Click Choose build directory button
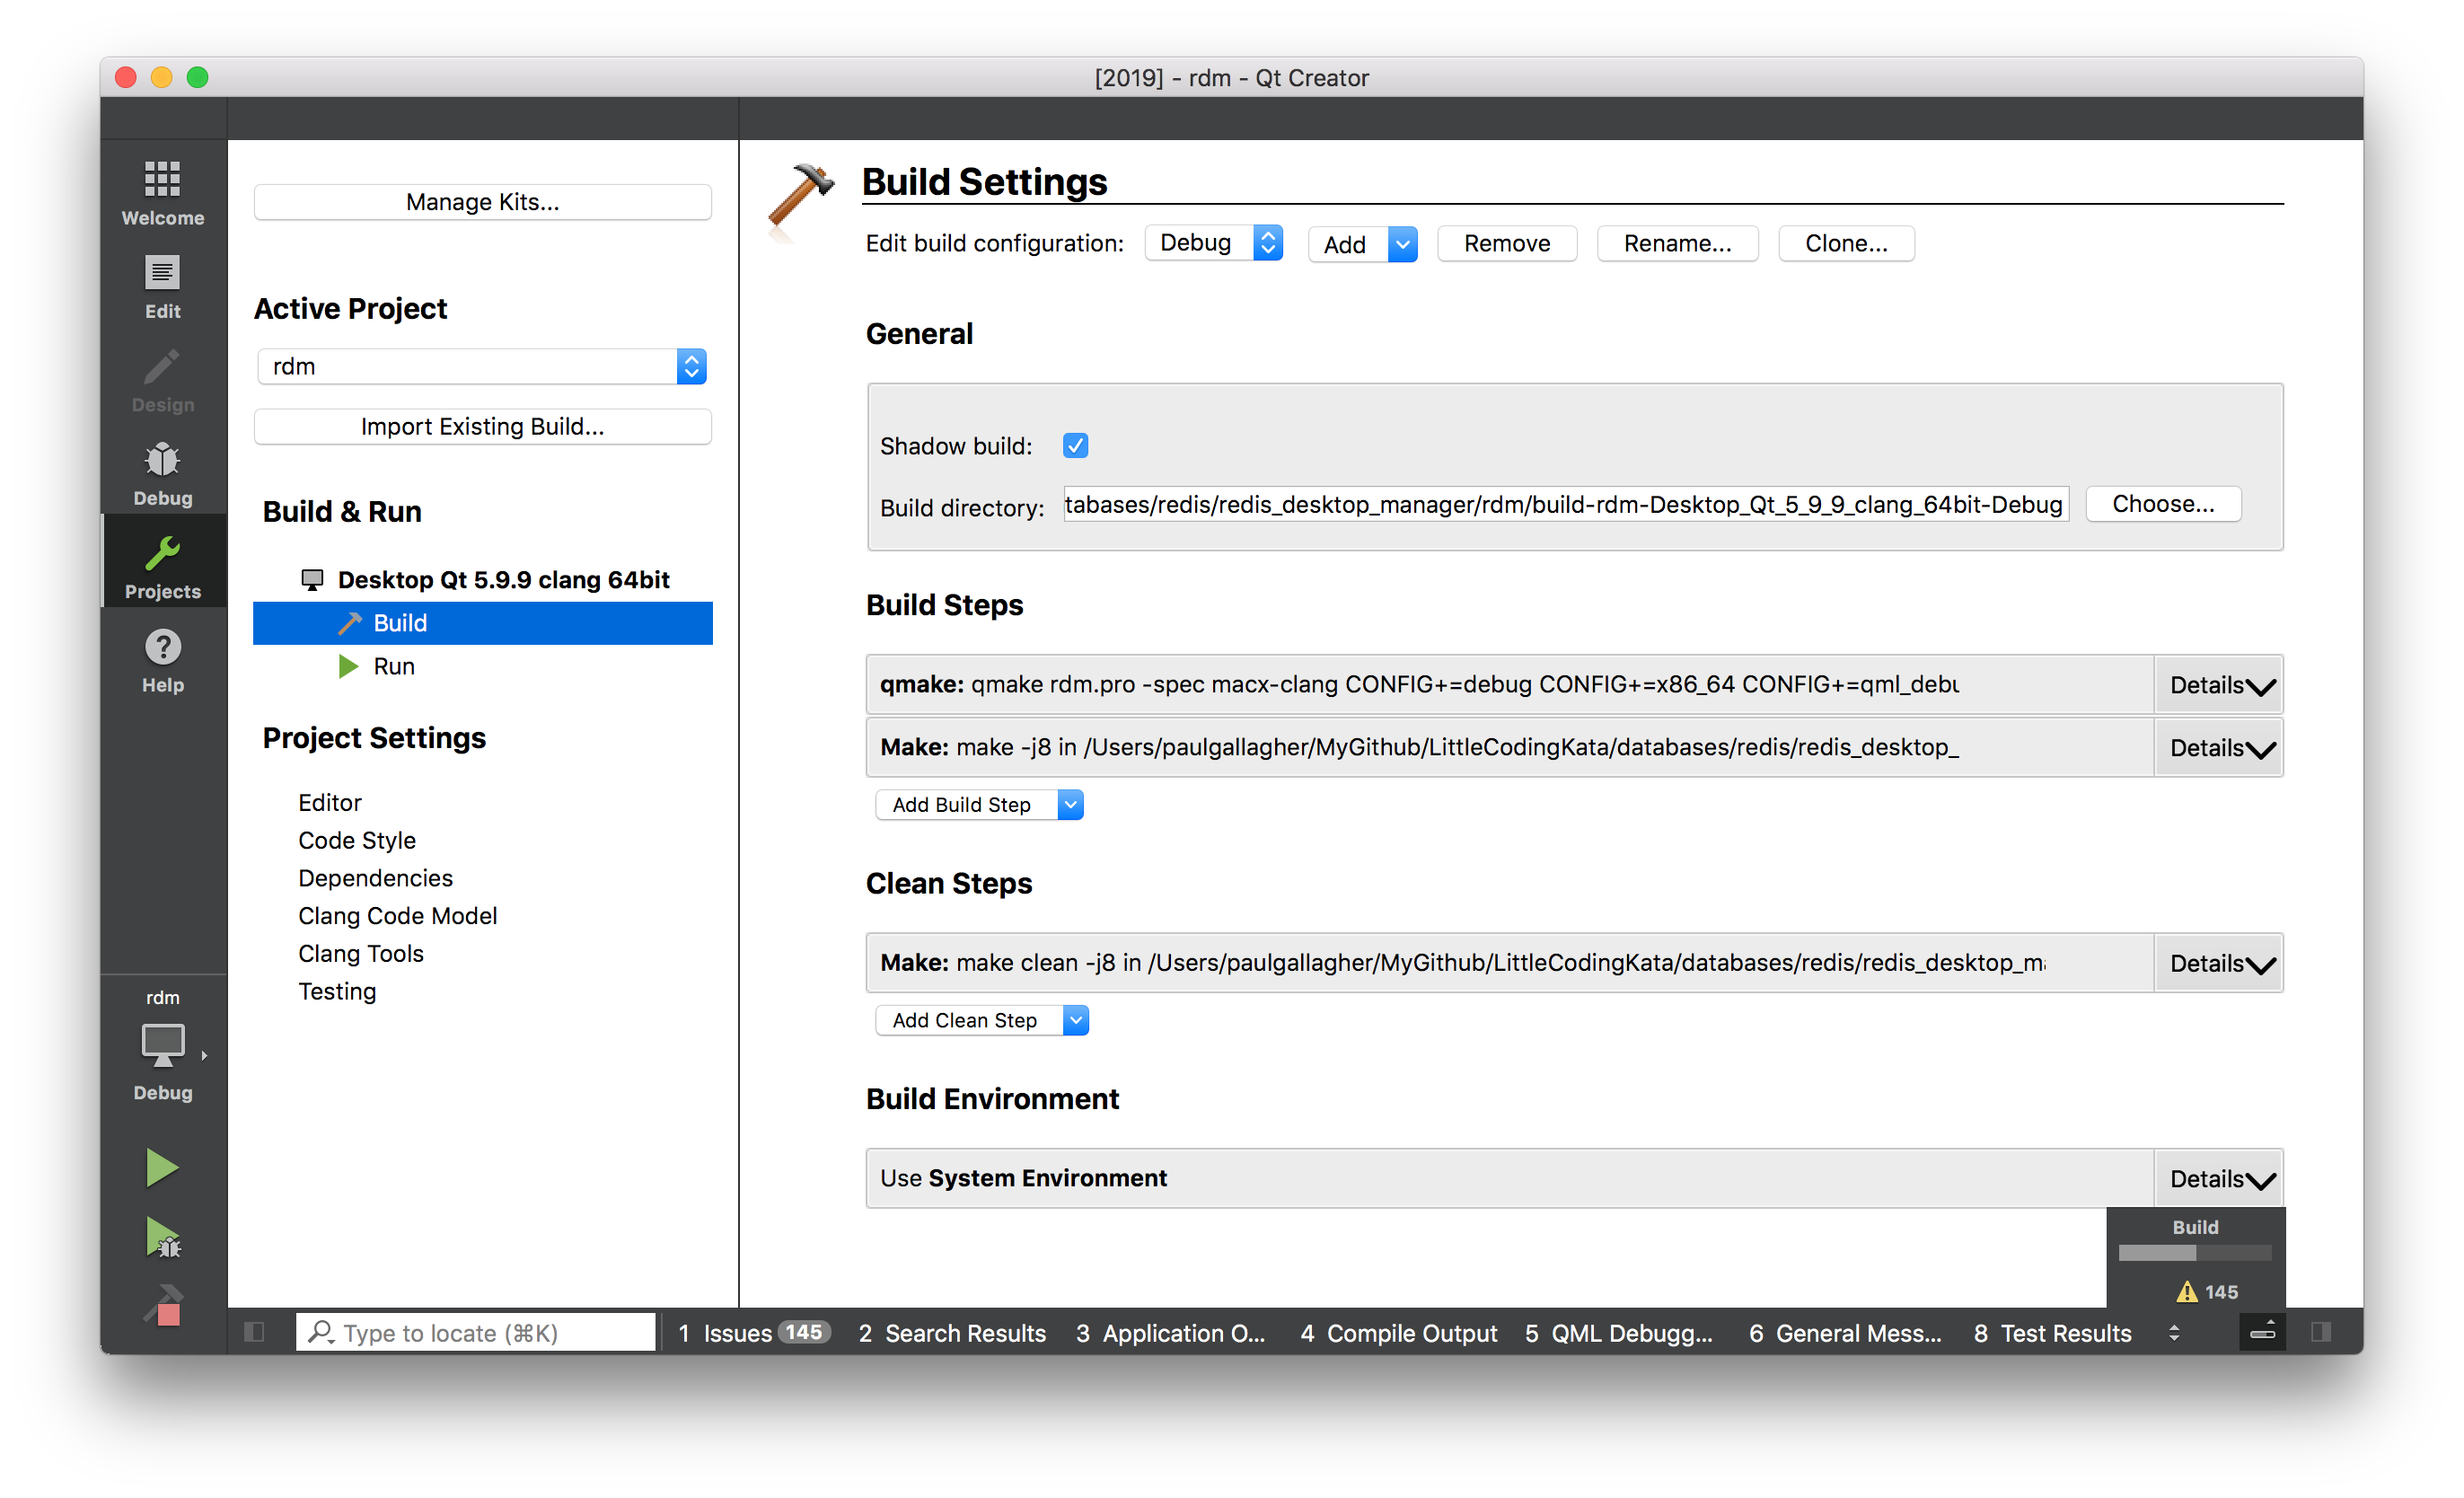Screen dimensions: 2464x1498 (2163, 504)
